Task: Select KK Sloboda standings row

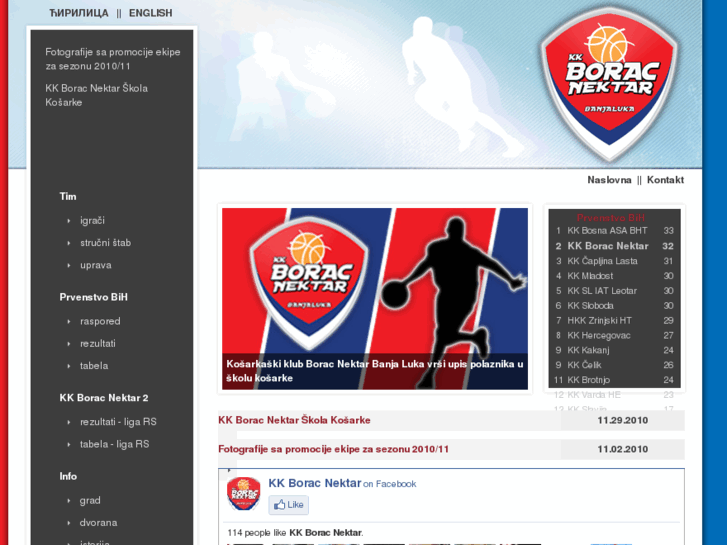Action: click(x=614, y=306)
